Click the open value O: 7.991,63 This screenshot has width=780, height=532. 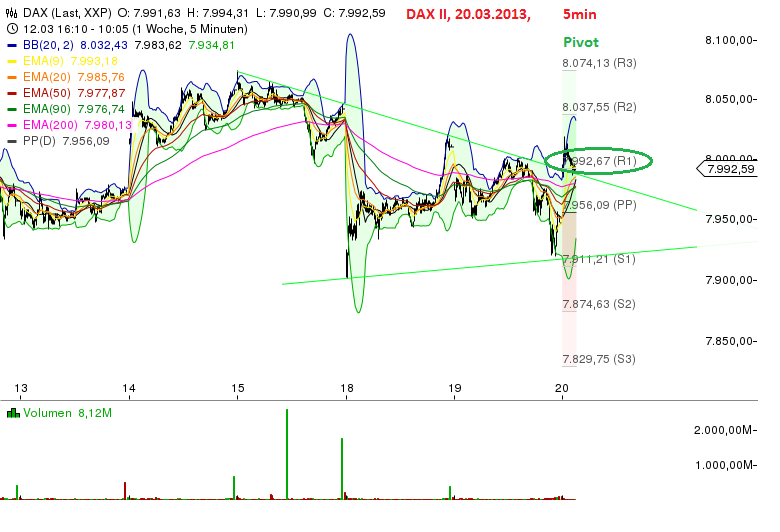[149, 13]
